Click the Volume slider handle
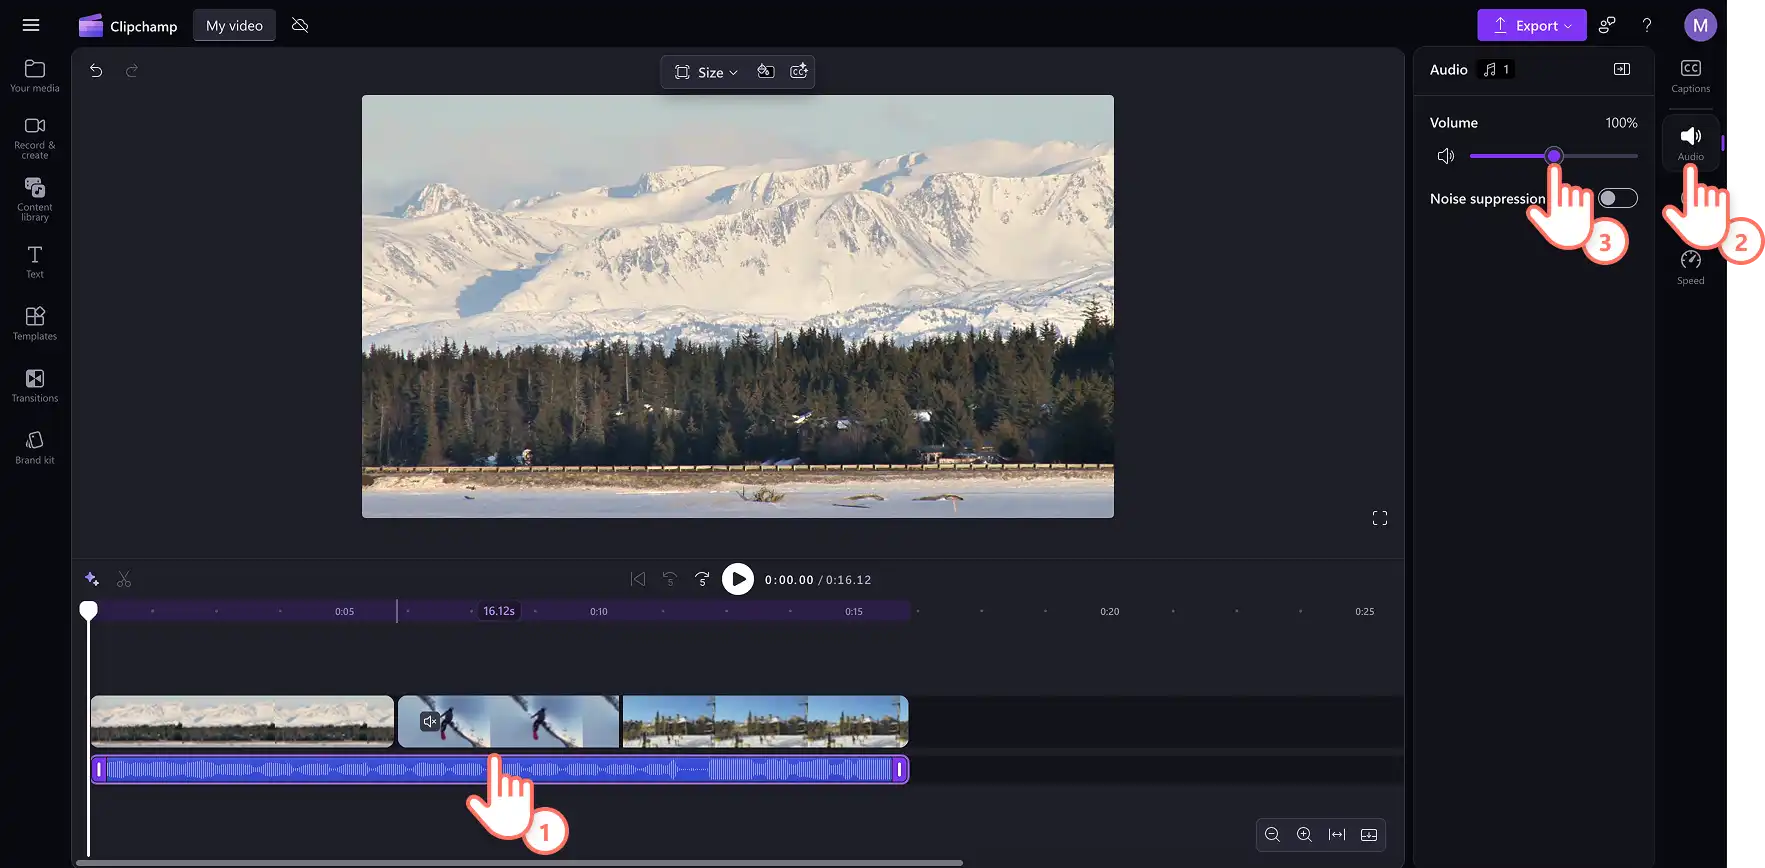This screenshot has height=868, width=1765. click(1553, 156)
